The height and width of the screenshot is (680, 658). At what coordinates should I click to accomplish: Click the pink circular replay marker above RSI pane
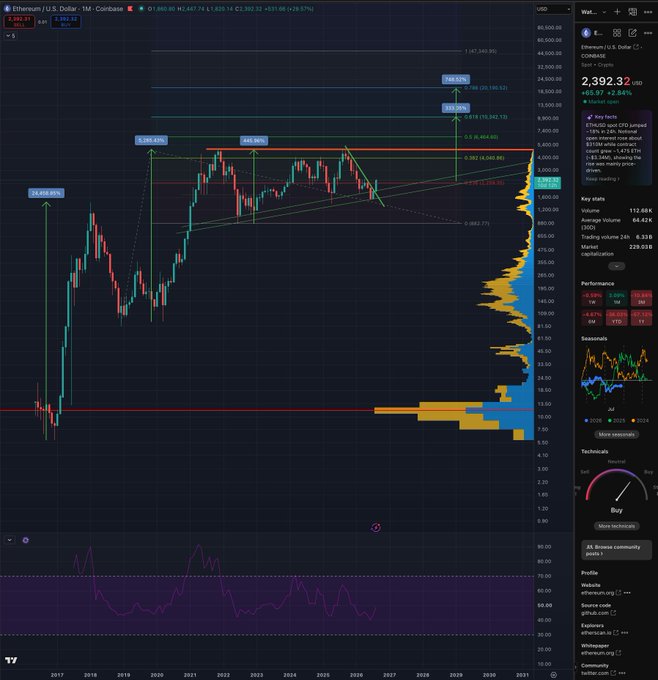pos(376,527)
